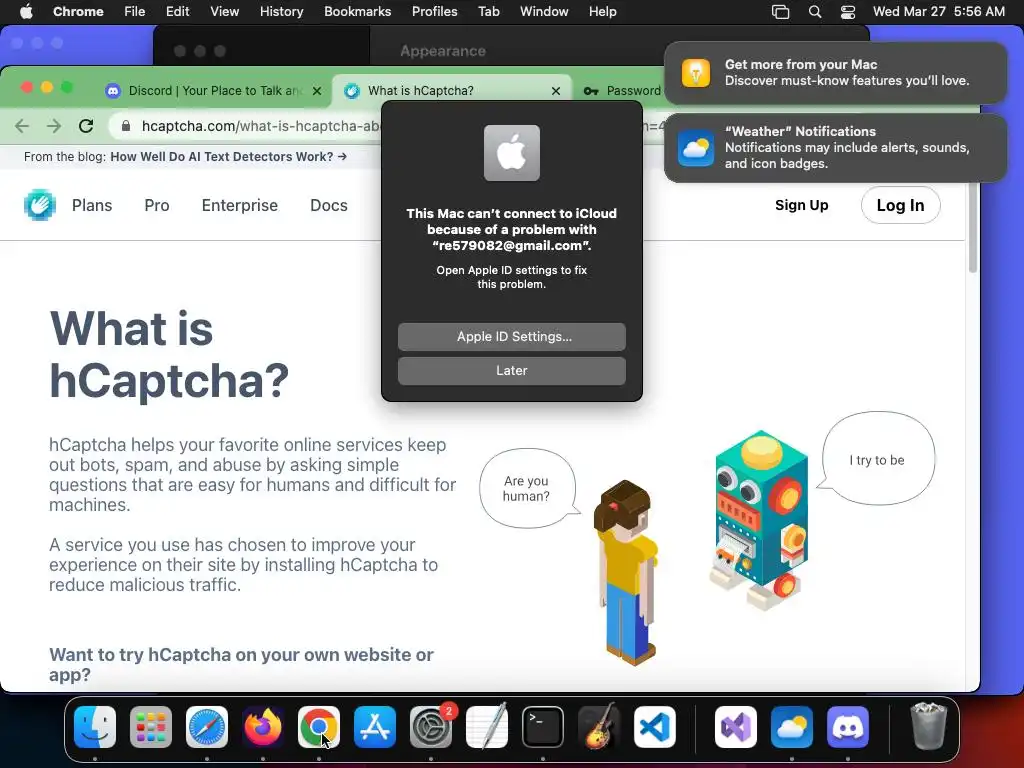Click the robot illustration
Image resolution: width=1024 pixels, height=768 pixels.
pos(760,519)
